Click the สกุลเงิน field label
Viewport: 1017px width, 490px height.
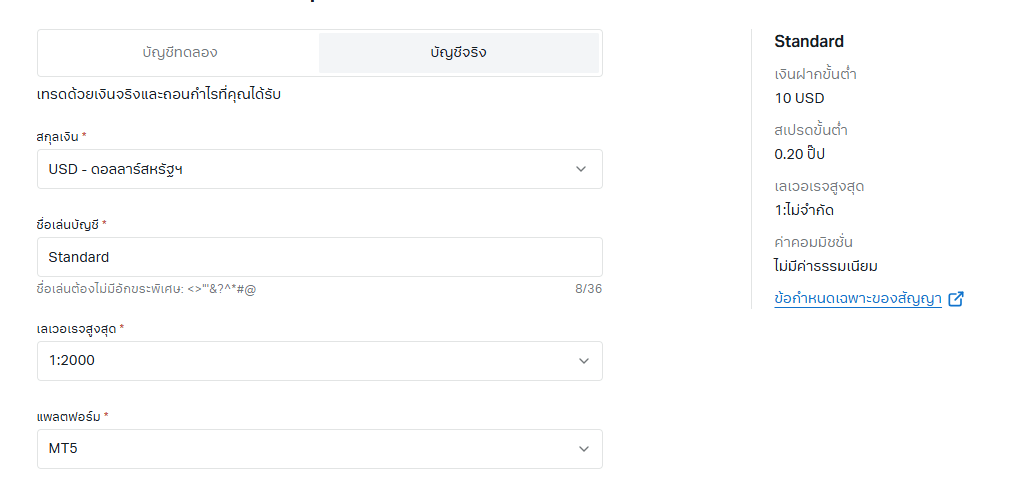pyautogui.click(x=57, y=136)
